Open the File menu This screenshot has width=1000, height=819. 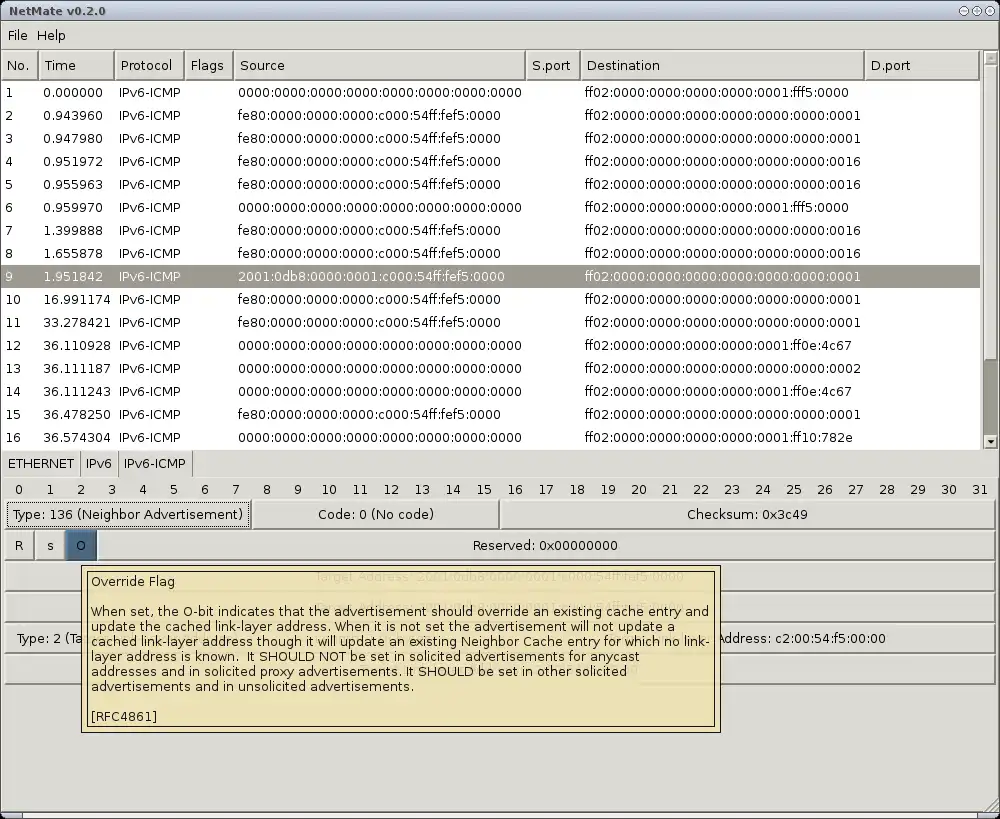pyautogui.click(x=17, y=36)
